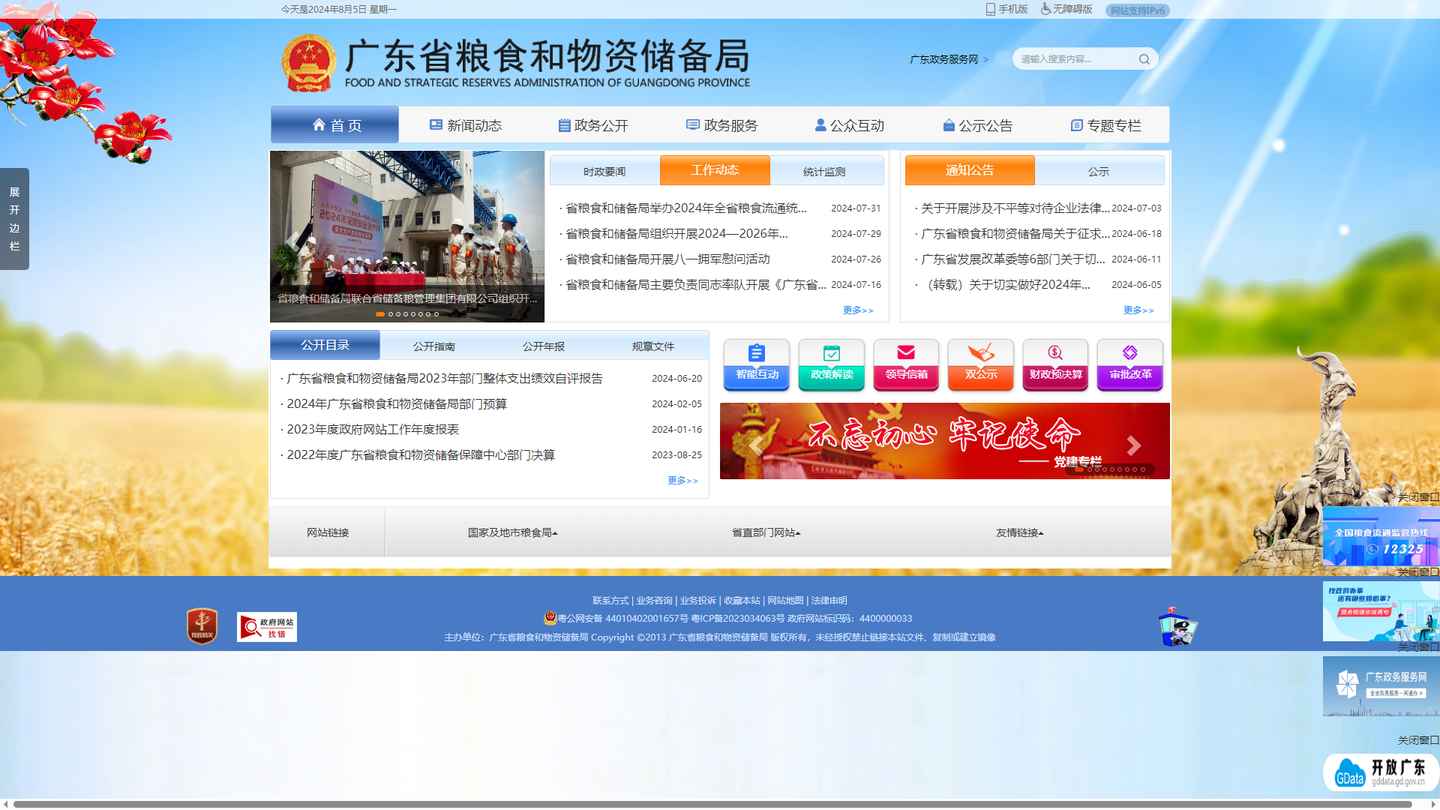
Task: Switch to 工作动态 tab
Action: point(715,170)
